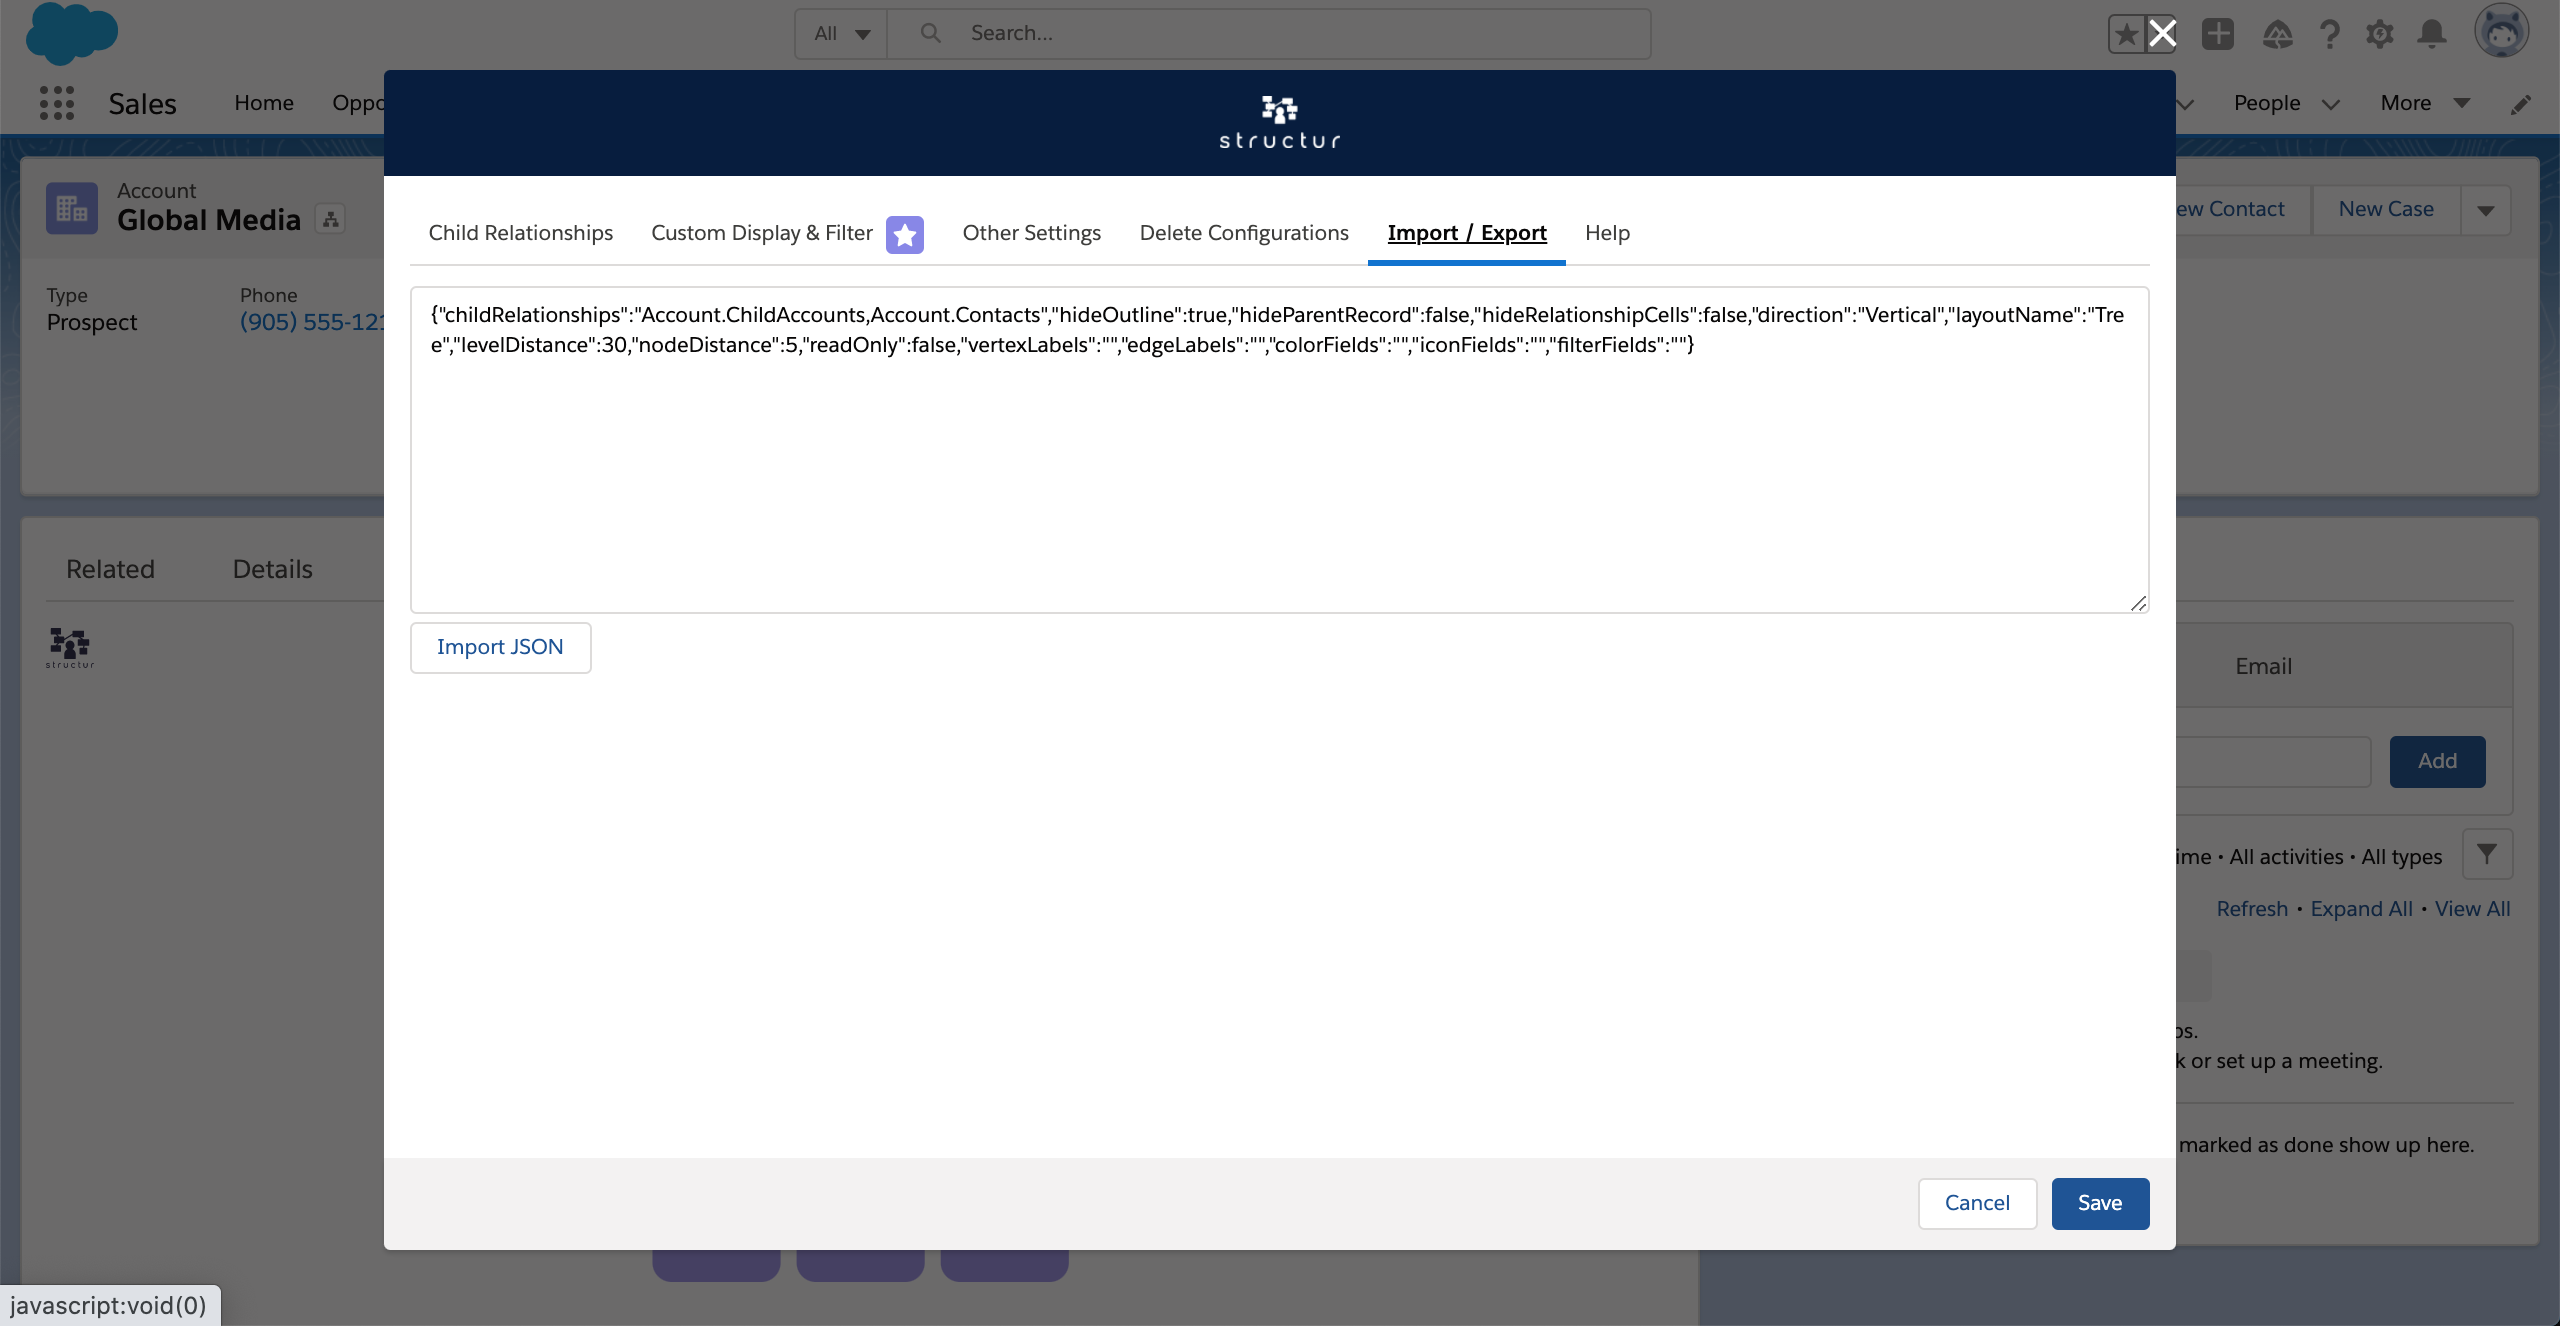Image resolution: width=2560 pixels, height=1326 pixels.
Task: Expand the Search dropdown selector
Action: (840, 32)
